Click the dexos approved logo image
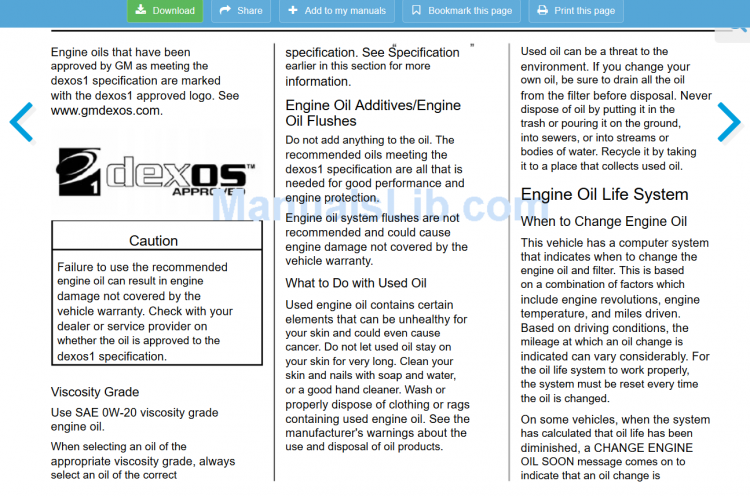750x496 pixels. click(156, 172)
